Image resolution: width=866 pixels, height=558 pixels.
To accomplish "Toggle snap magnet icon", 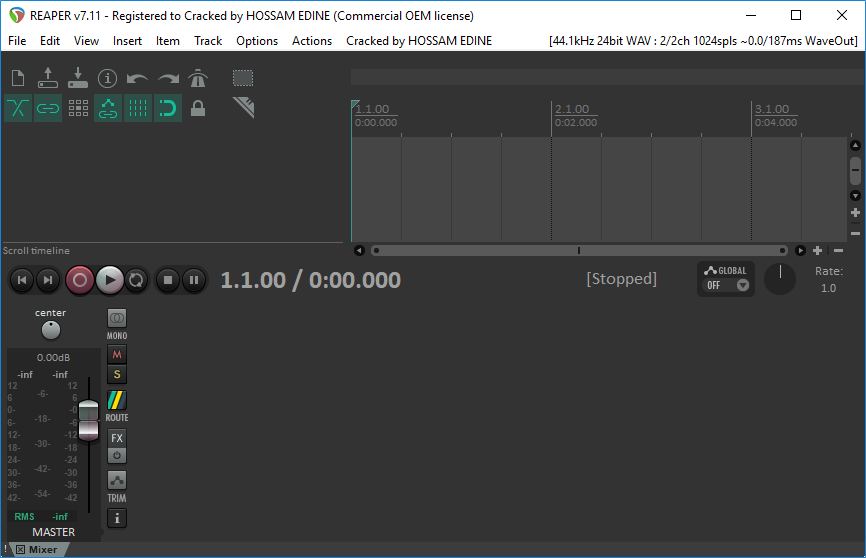I will pyautogui.click(x=168, y=108).
